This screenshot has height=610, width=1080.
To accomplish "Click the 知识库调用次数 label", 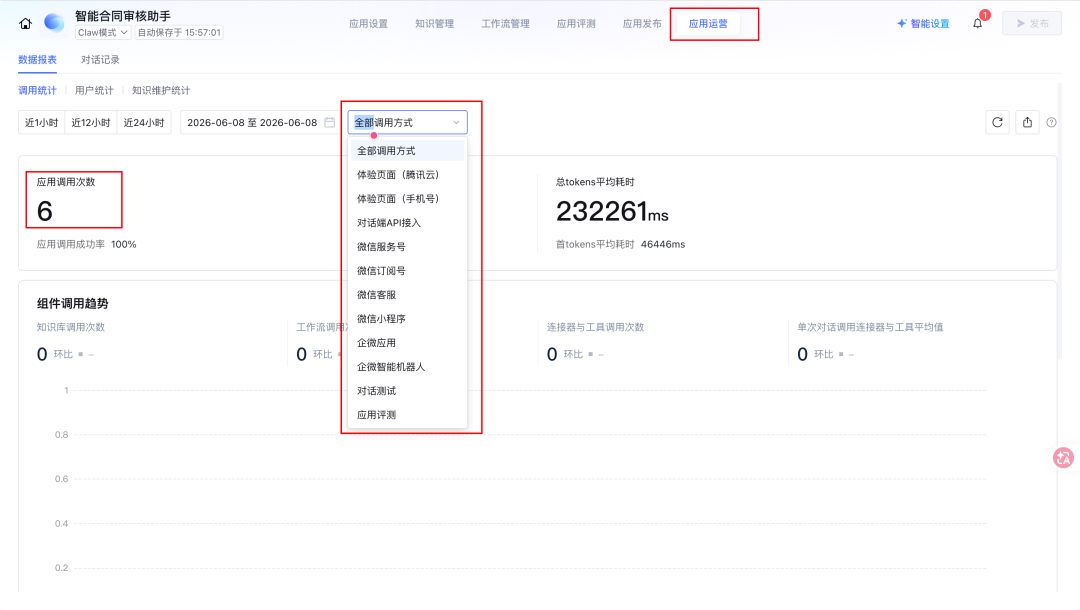I will [71, 327].
